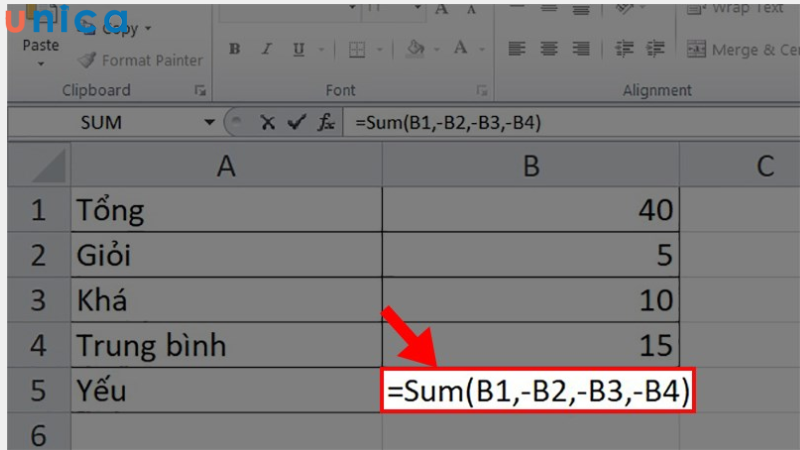Open Insert Function fx
Viewport: 800px width, 450px height.
tap(326, 122)
